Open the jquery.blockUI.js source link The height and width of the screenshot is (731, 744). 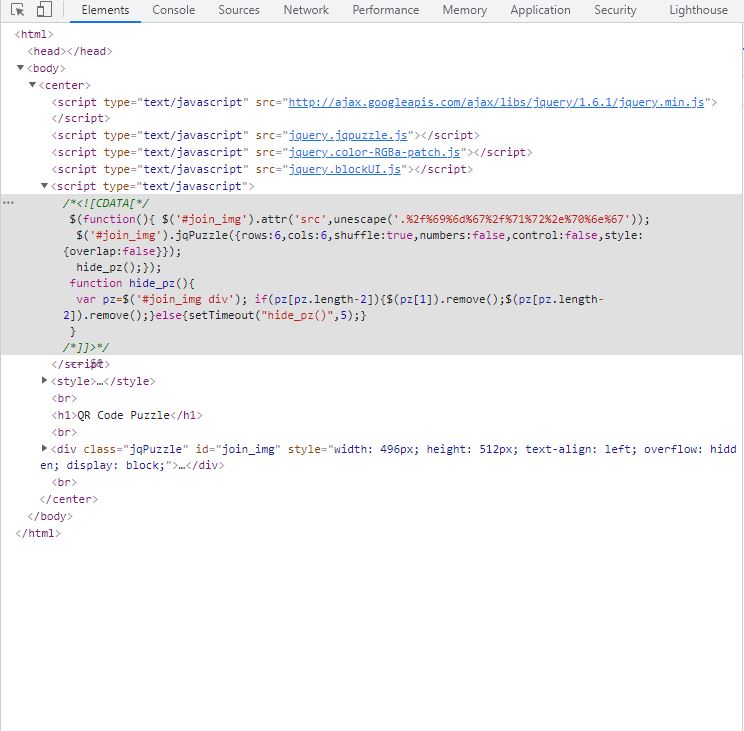point(345,169)
